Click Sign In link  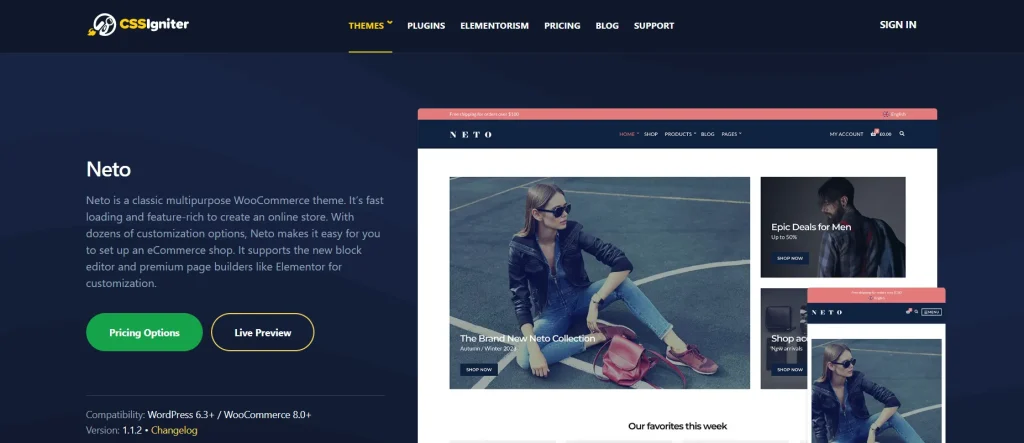(897, 25)
